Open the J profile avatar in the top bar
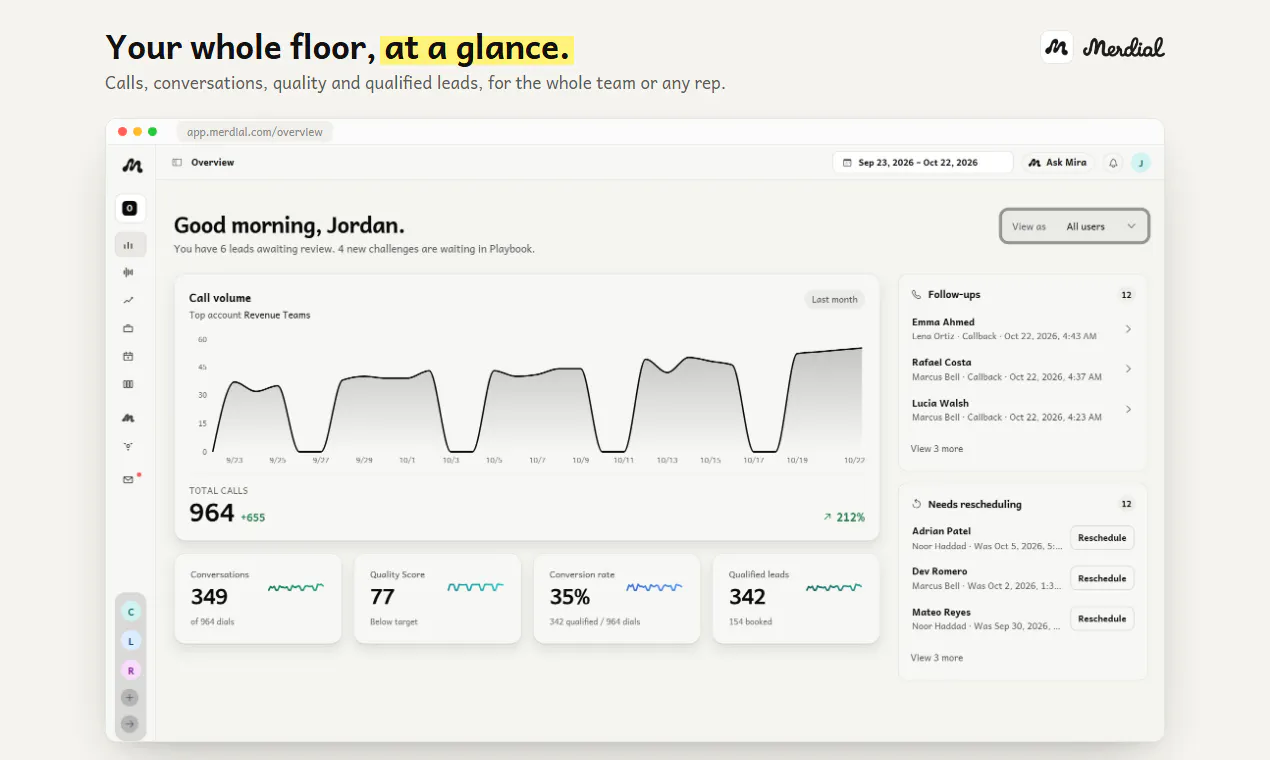Viewport: 1270px width, 760px height. (1141, 163)
